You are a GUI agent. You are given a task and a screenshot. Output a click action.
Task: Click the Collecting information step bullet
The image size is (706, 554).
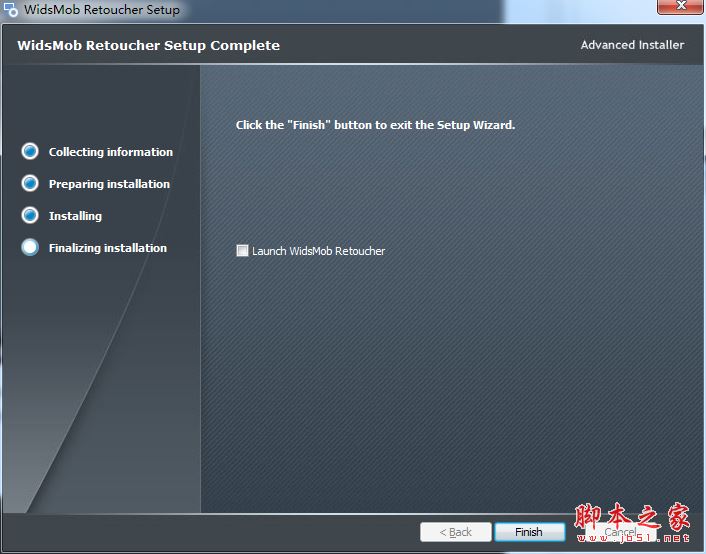30,151
